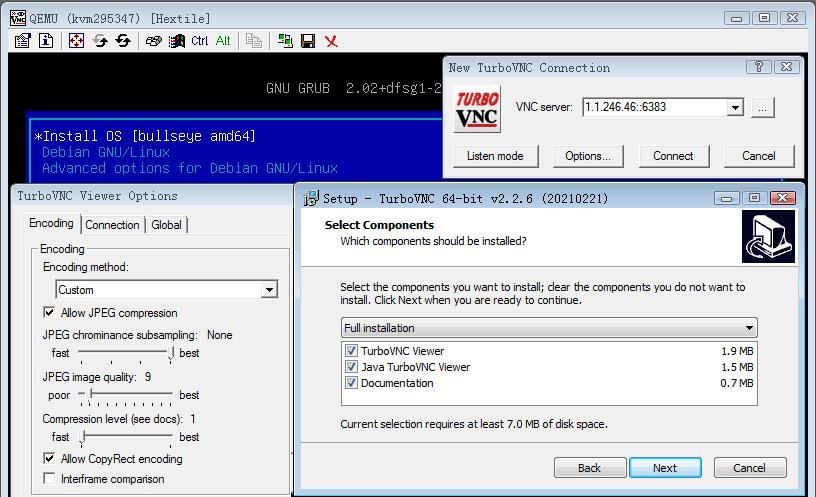The height and width of the screenshot is (497, 816).
Task: Switch to the Global tab
Action: [166, 225]
